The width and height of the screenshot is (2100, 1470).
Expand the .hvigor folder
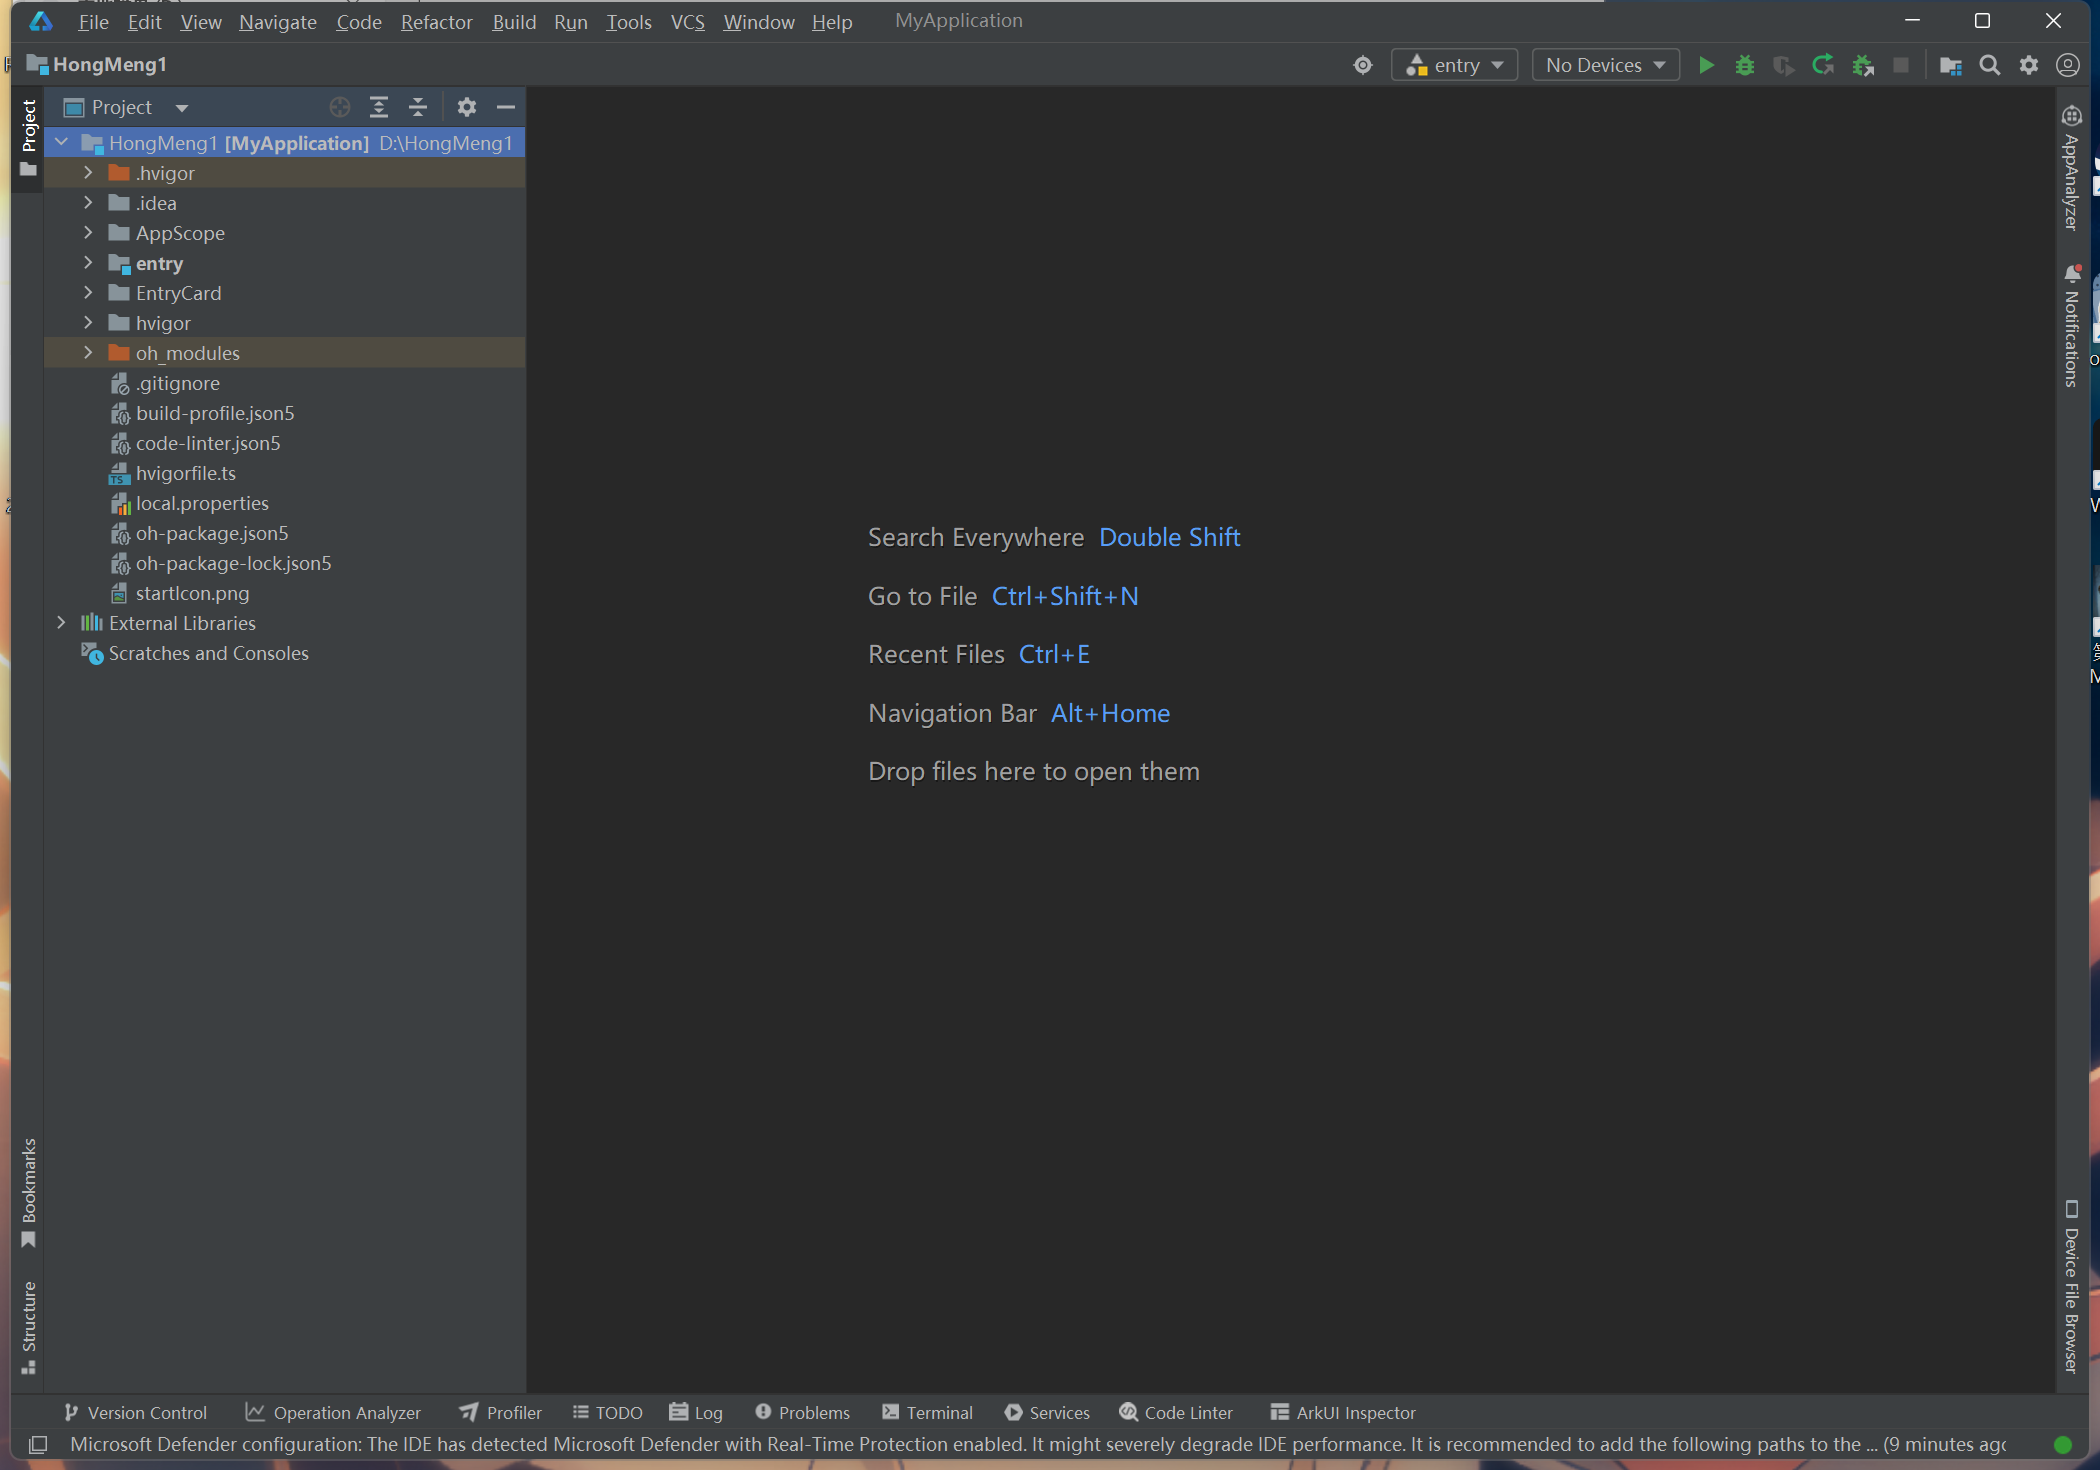[x=88, y=173]
